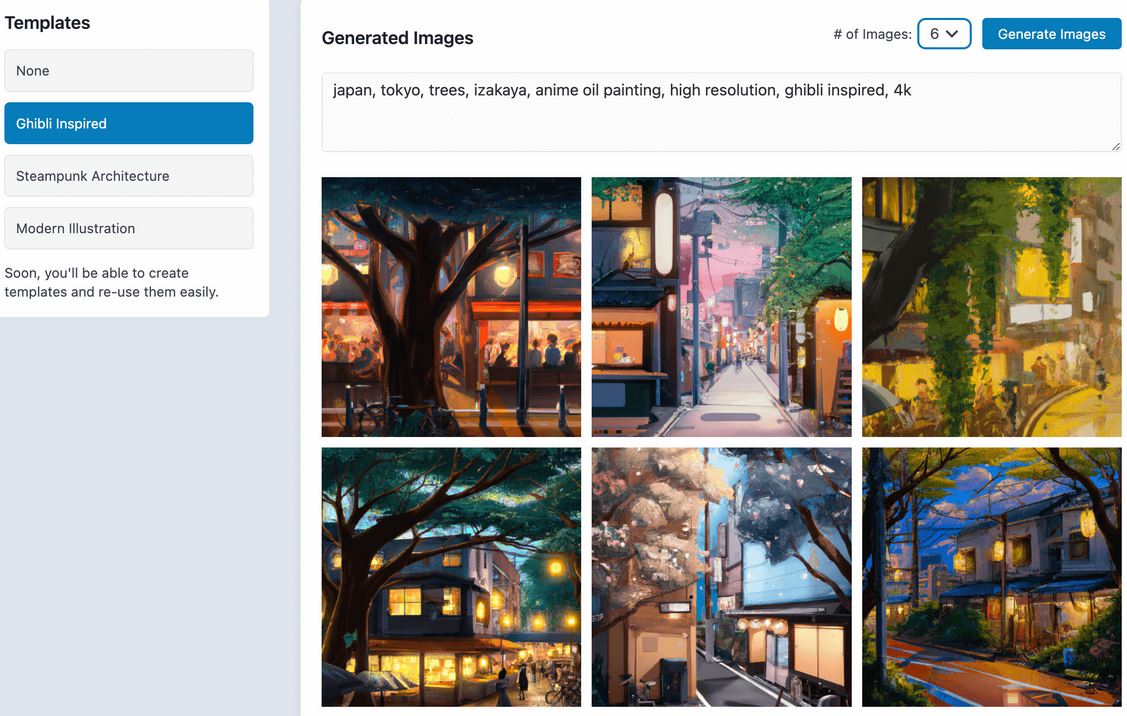Click the templates coming soon note text
1127x716 pixels.
(x=111, y=283)
